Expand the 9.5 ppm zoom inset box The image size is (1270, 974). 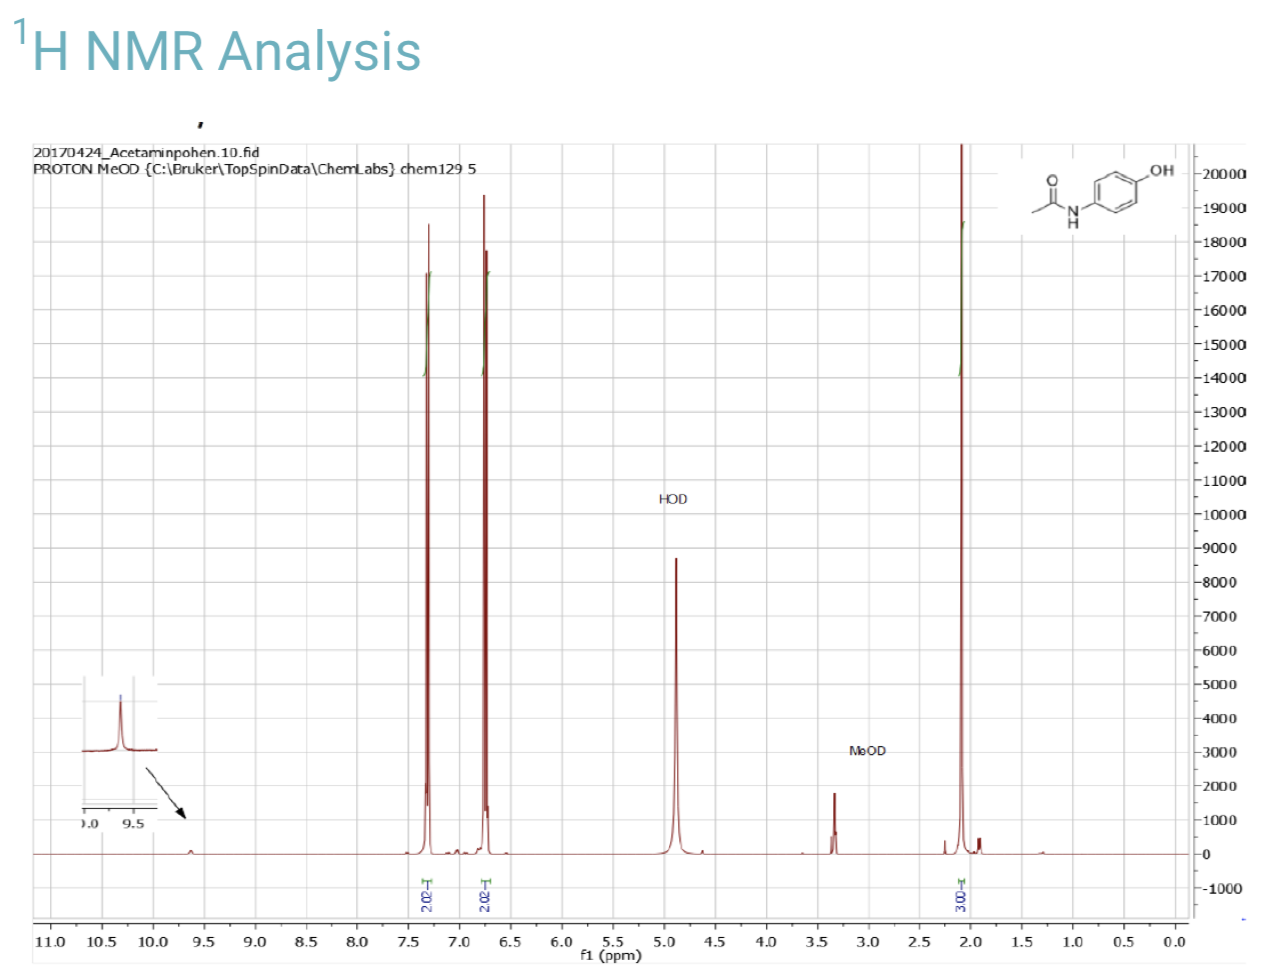pyautogui.click(x=119, y=748)
